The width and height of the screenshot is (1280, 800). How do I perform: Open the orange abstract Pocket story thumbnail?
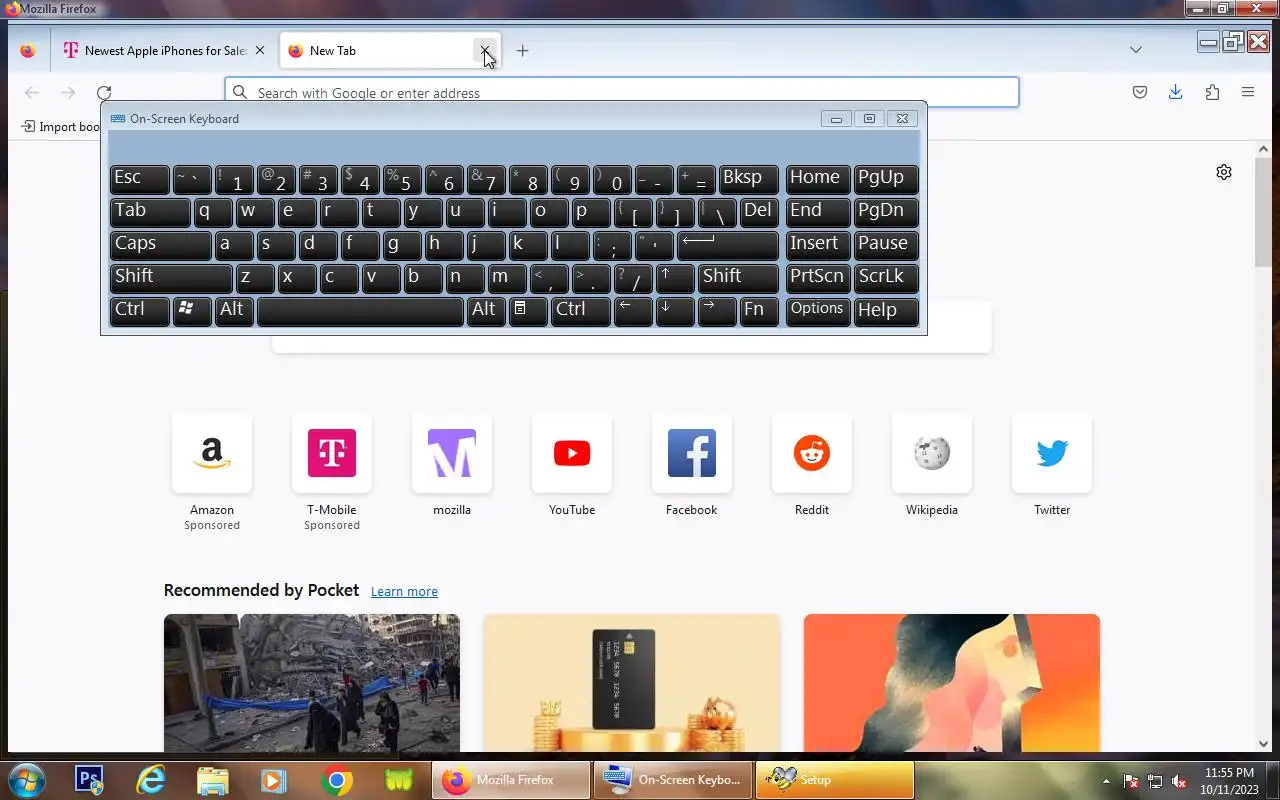tap(952, 683)
